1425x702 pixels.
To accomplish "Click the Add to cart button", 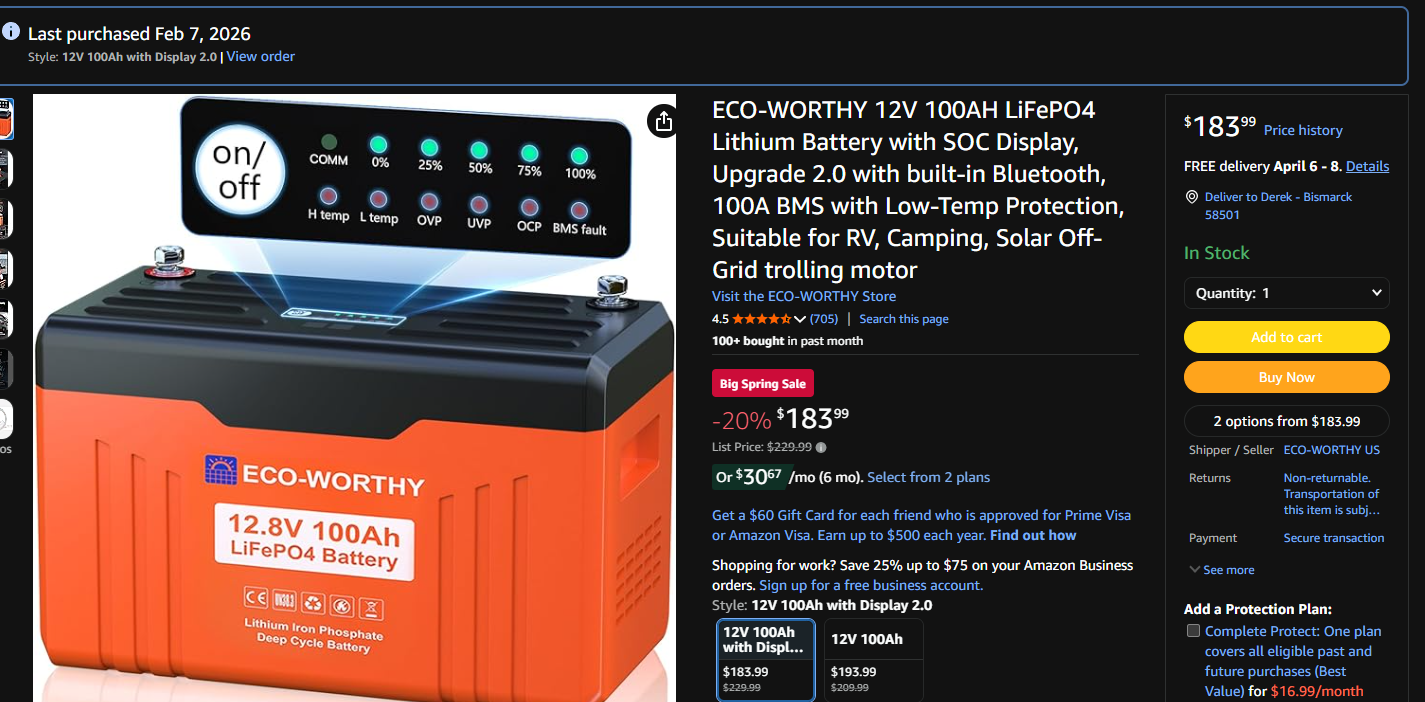I will (x=1287, y=337).
